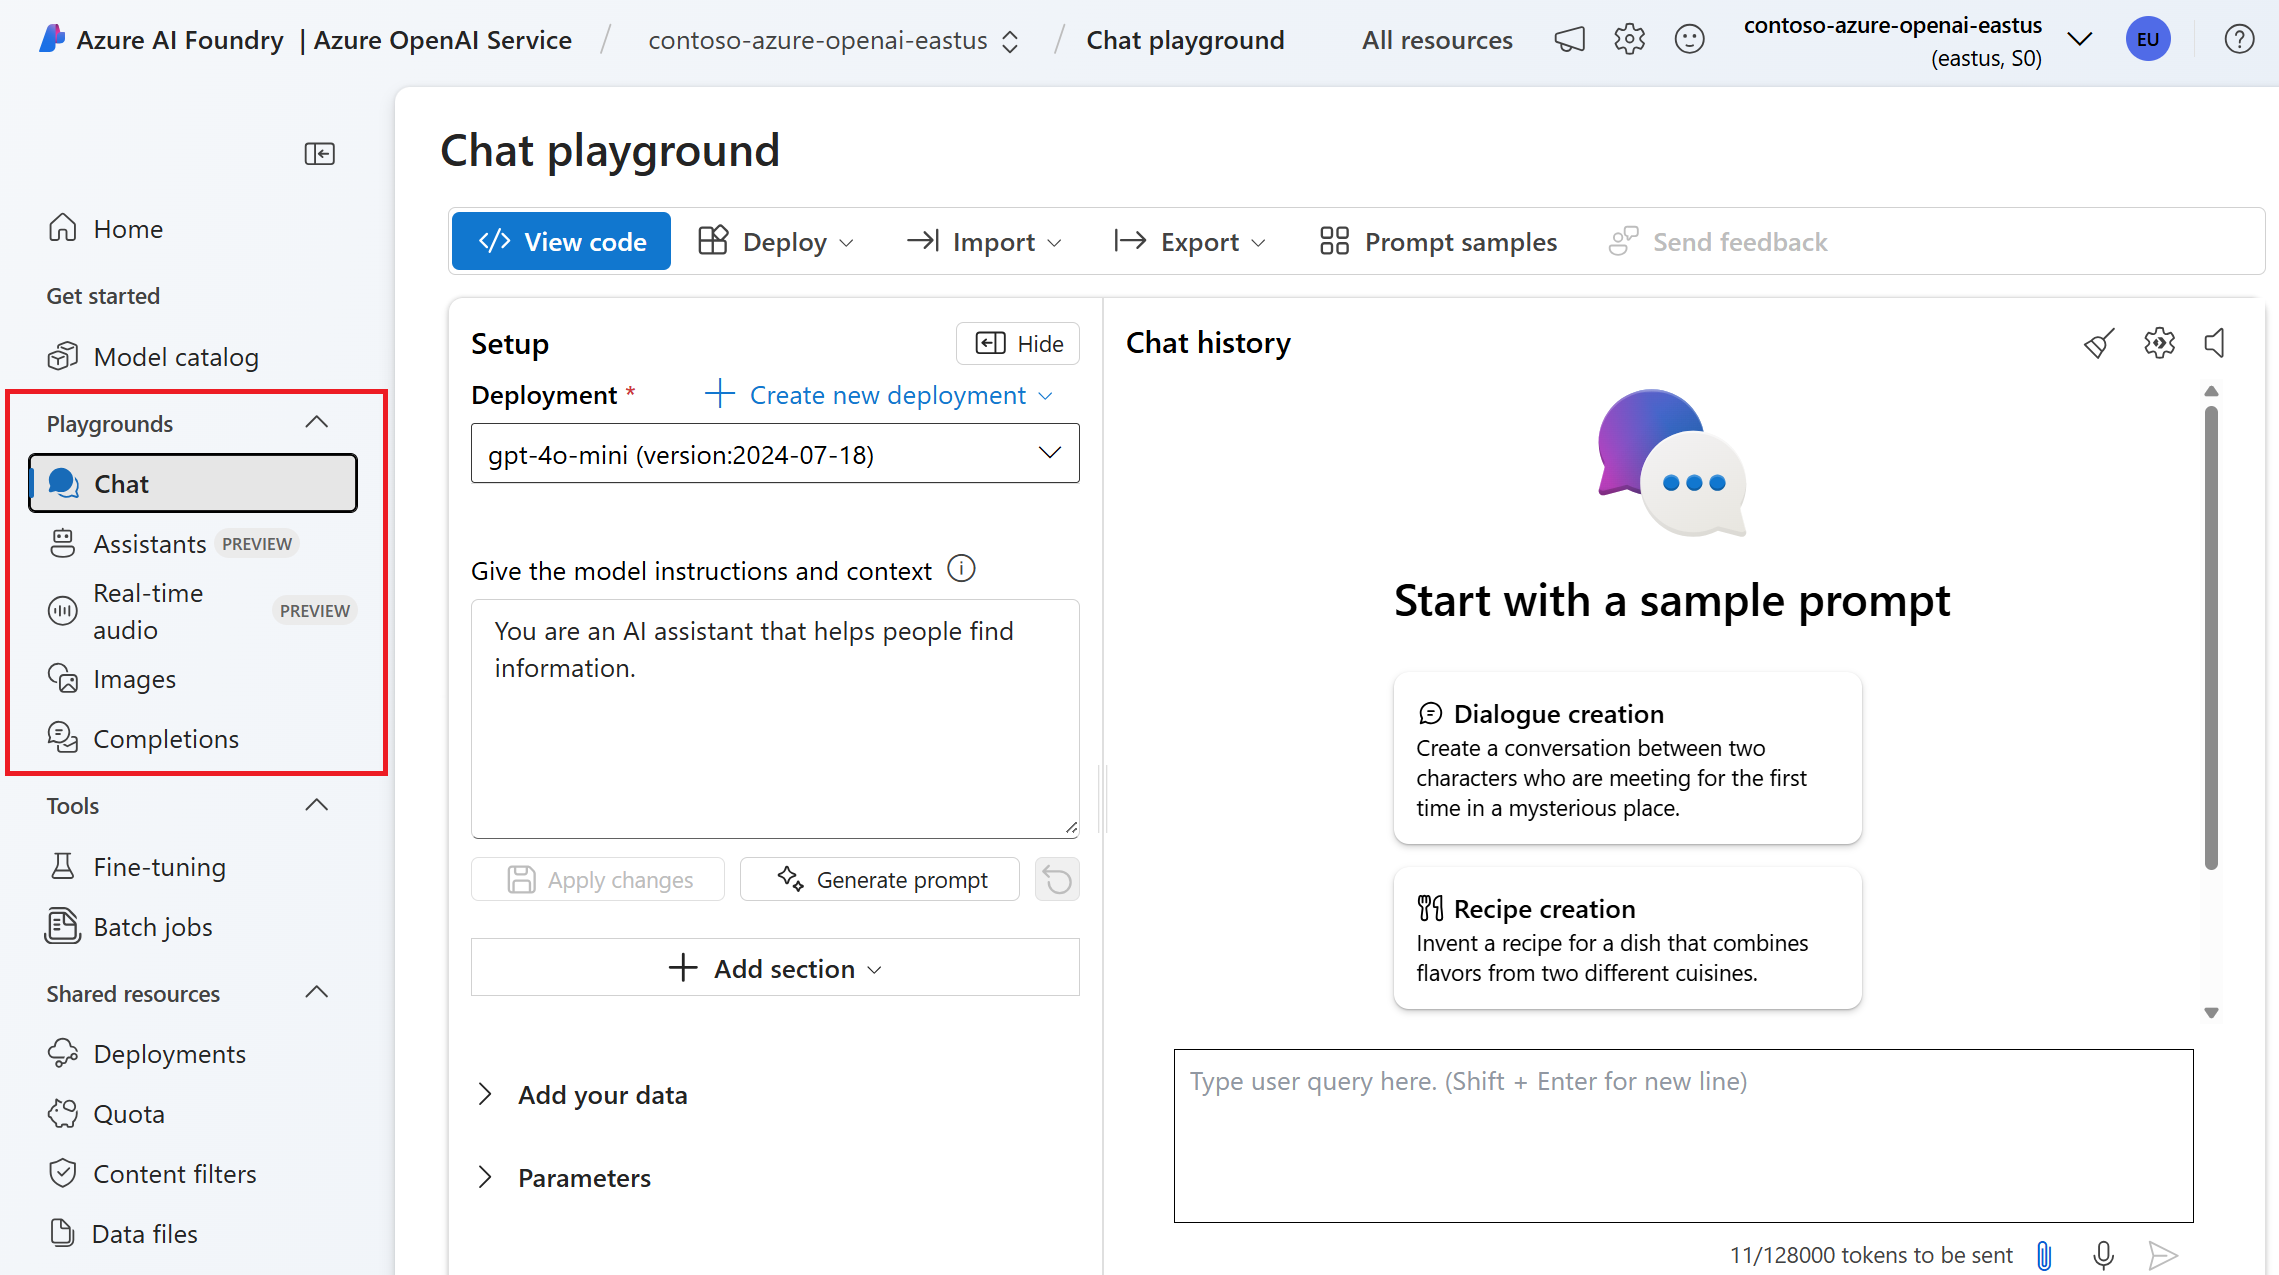Expand the Parameters section
Viewport: 2279px width, 1275px height.
click(584, 1178)
